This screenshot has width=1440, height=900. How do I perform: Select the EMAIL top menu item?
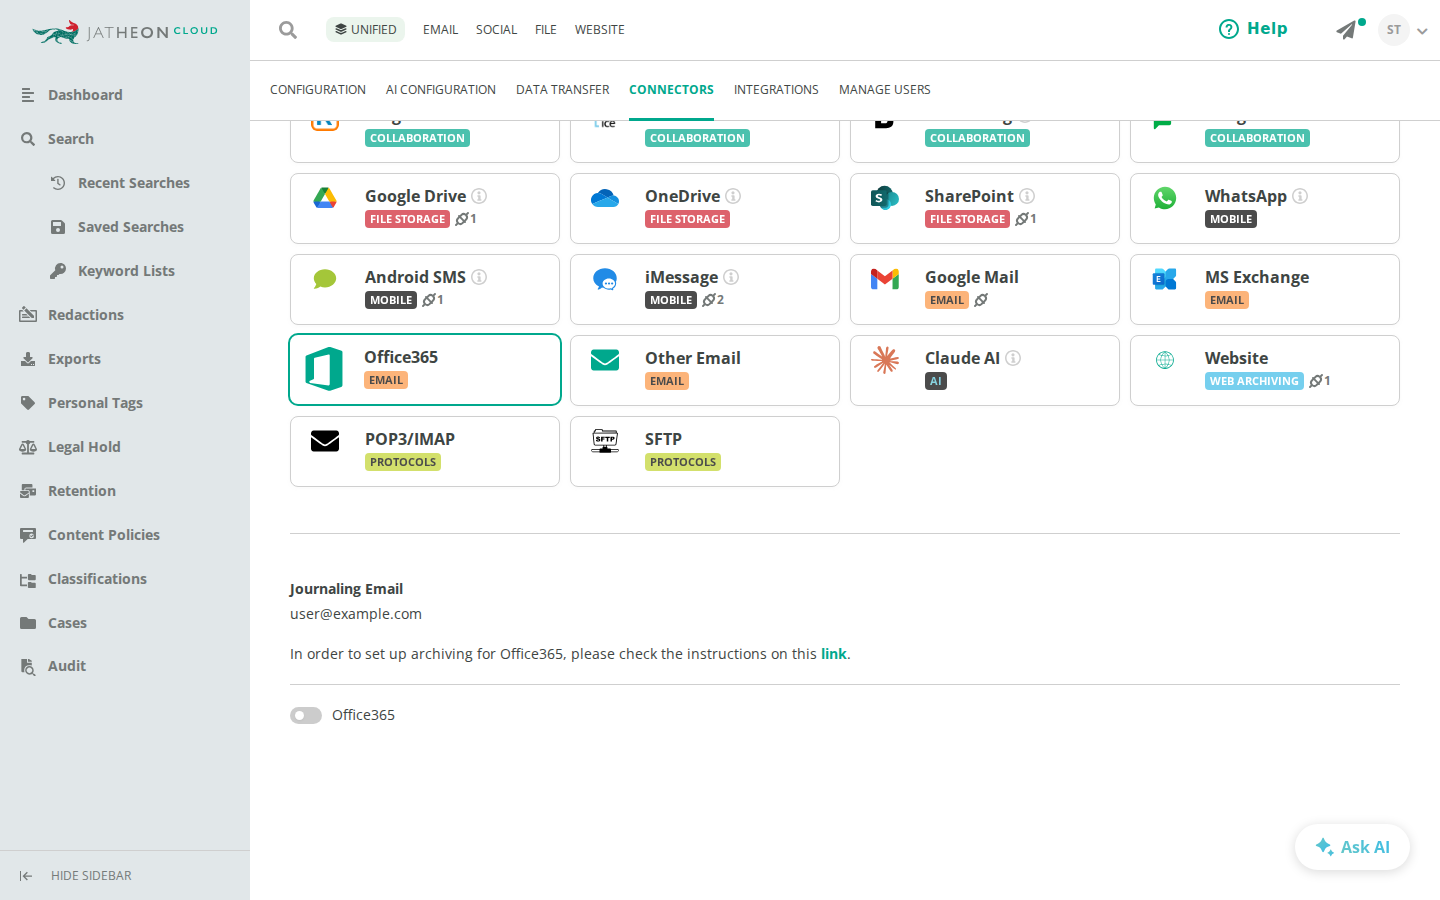click(440, 30)
